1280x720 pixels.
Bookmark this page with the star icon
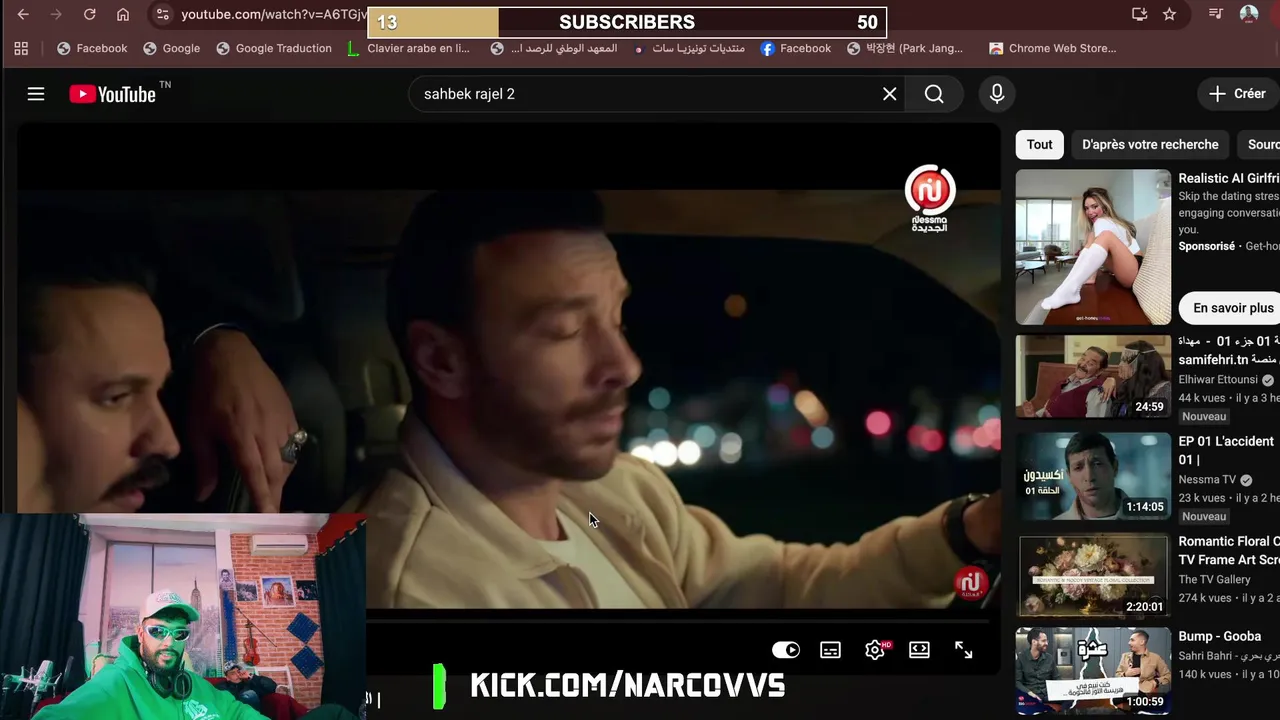pyautogui.click(x=1169, y=14)
